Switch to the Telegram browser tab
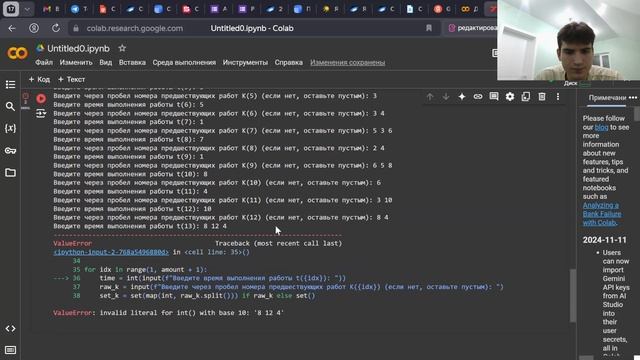Image resolution: width=640 pixels, height=360 pixels. 79,9
